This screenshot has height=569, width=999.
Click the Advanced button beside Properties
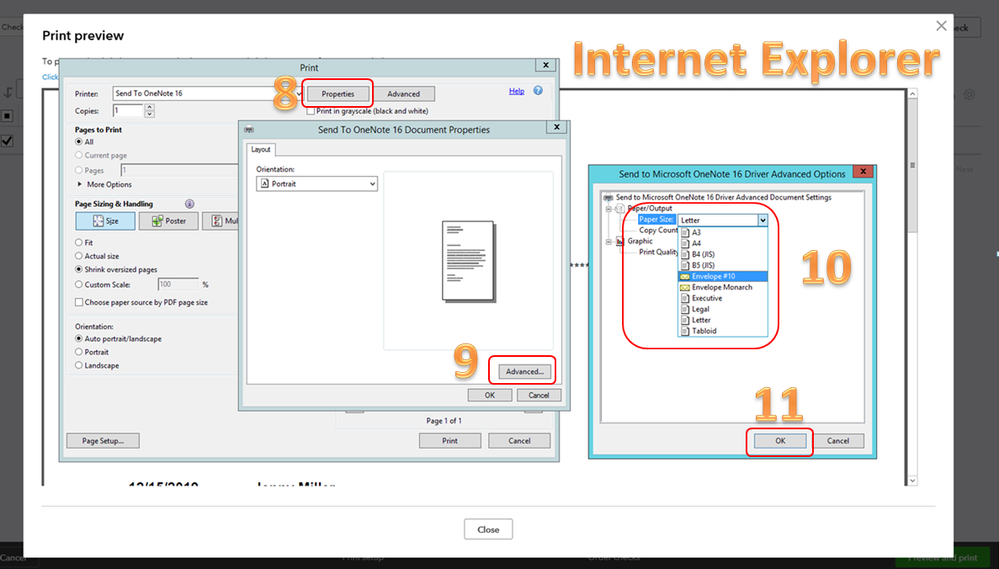(403, 94)
